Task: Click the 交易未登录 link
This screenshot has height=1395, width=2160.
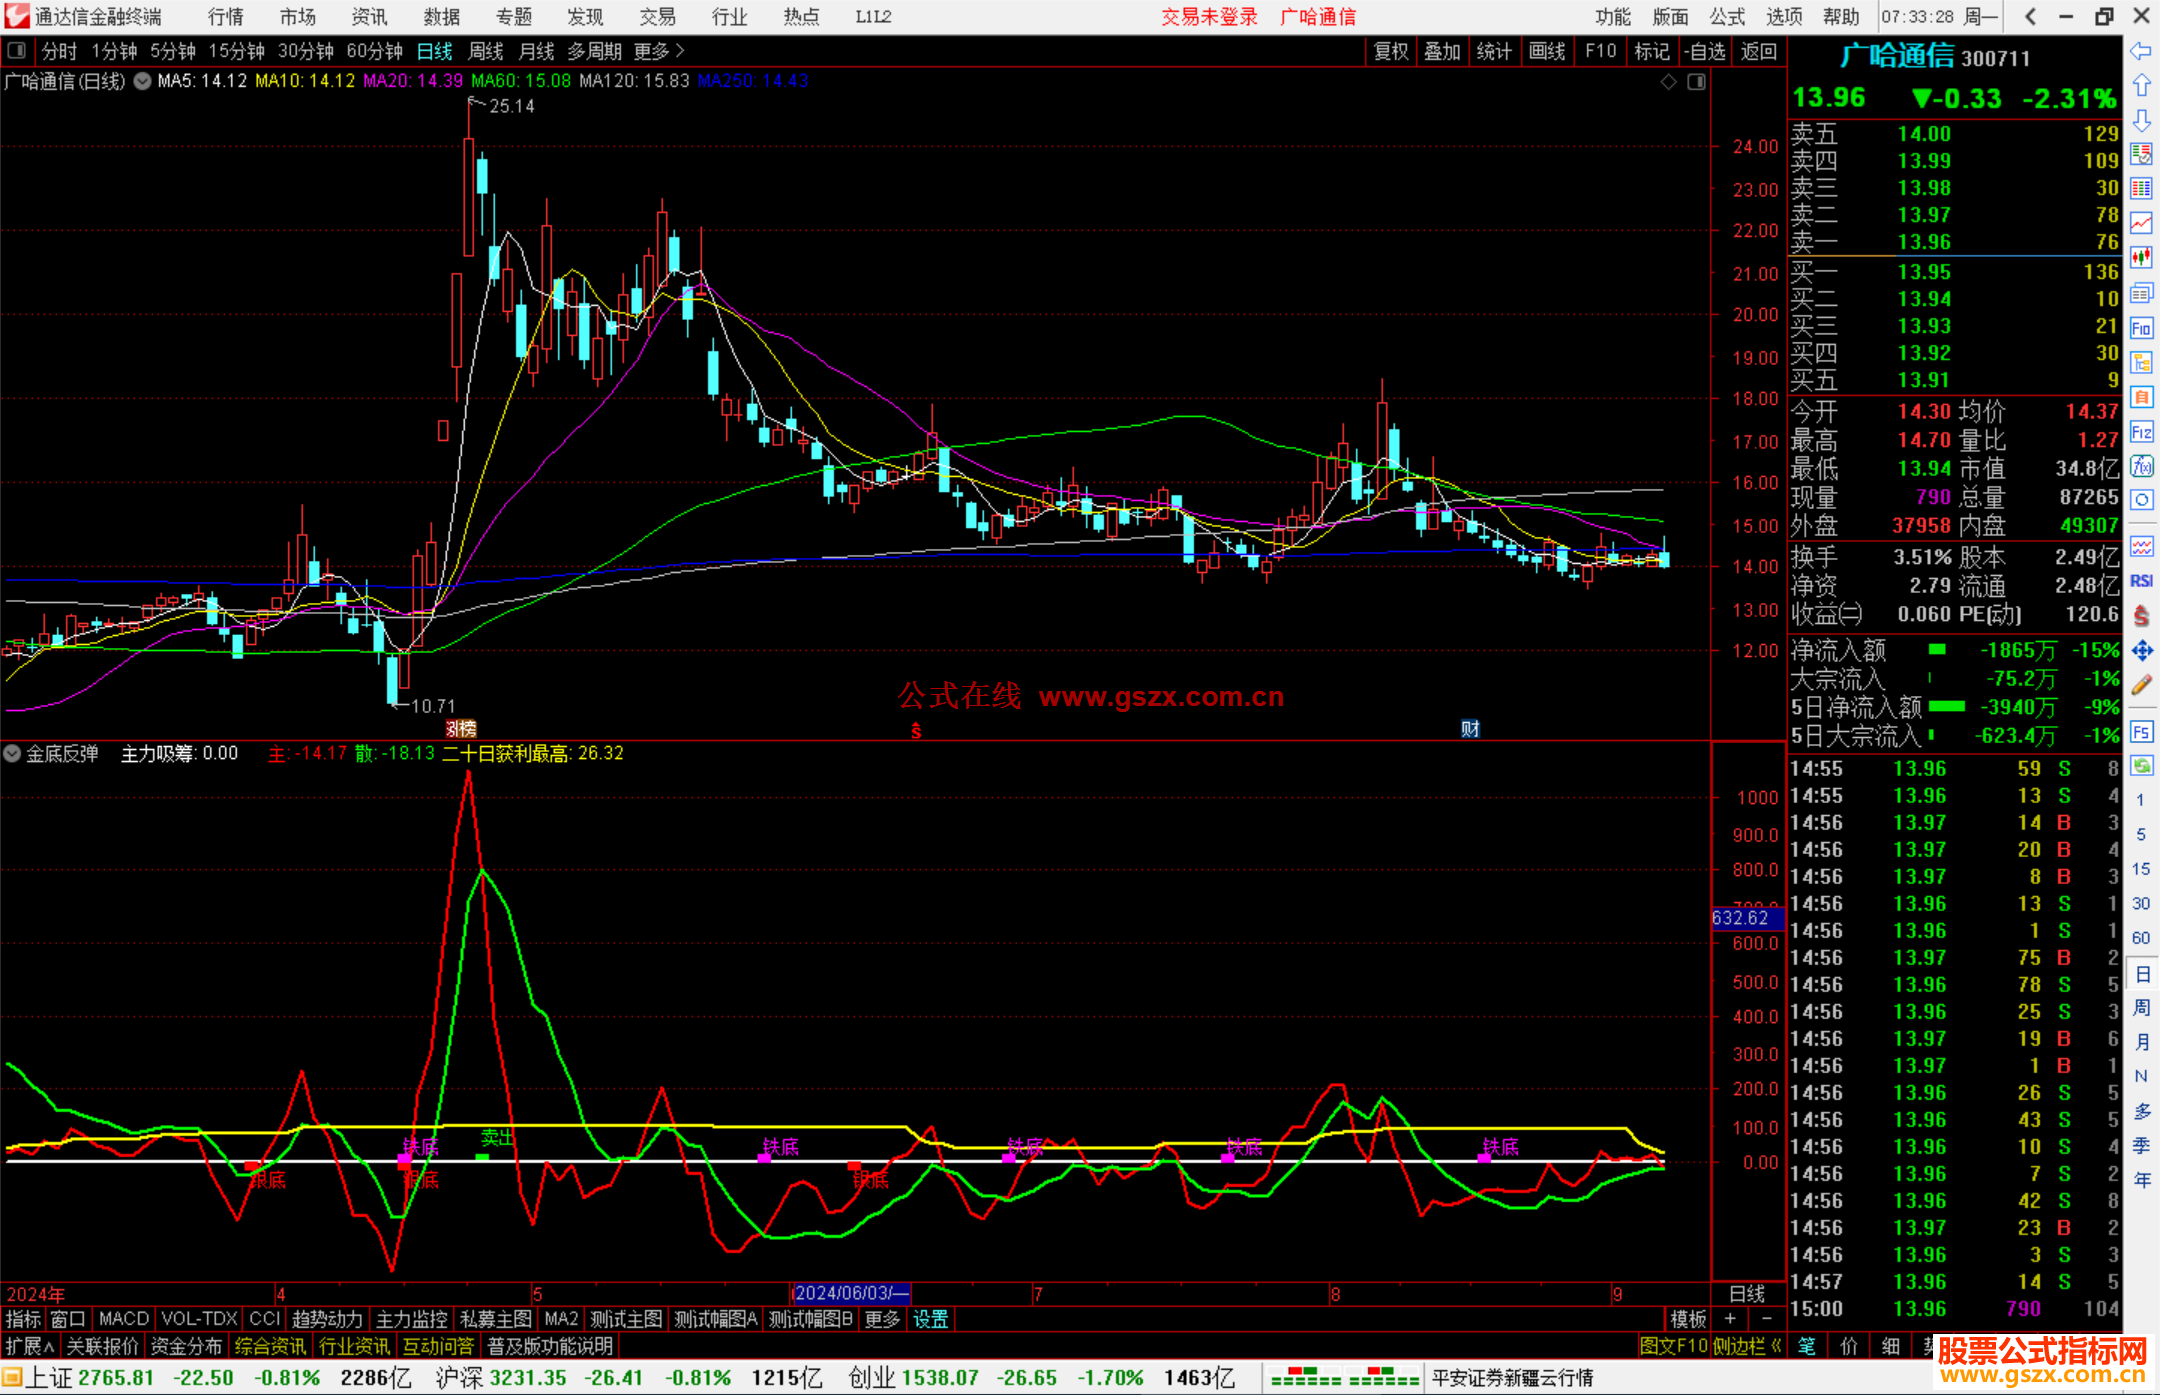Action: click(x=1209, y=16)
